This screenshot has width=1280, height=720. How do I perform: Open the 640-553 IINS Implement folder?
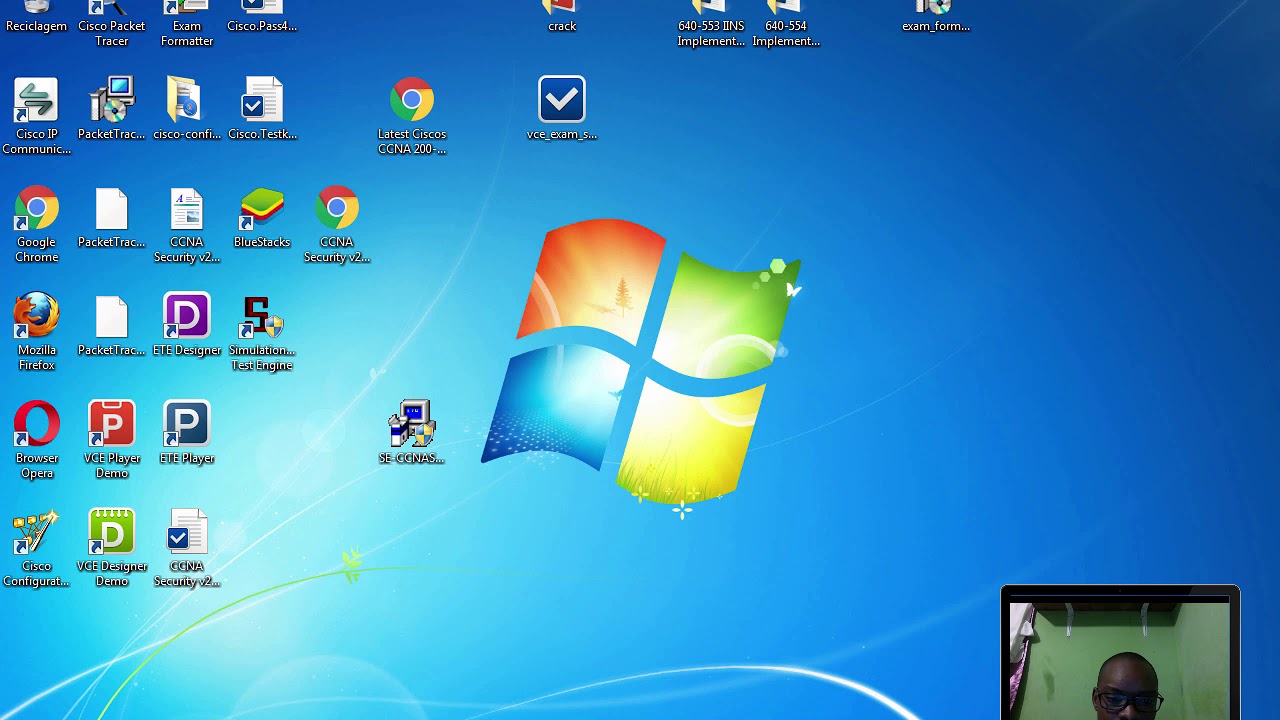coord(711,22)
